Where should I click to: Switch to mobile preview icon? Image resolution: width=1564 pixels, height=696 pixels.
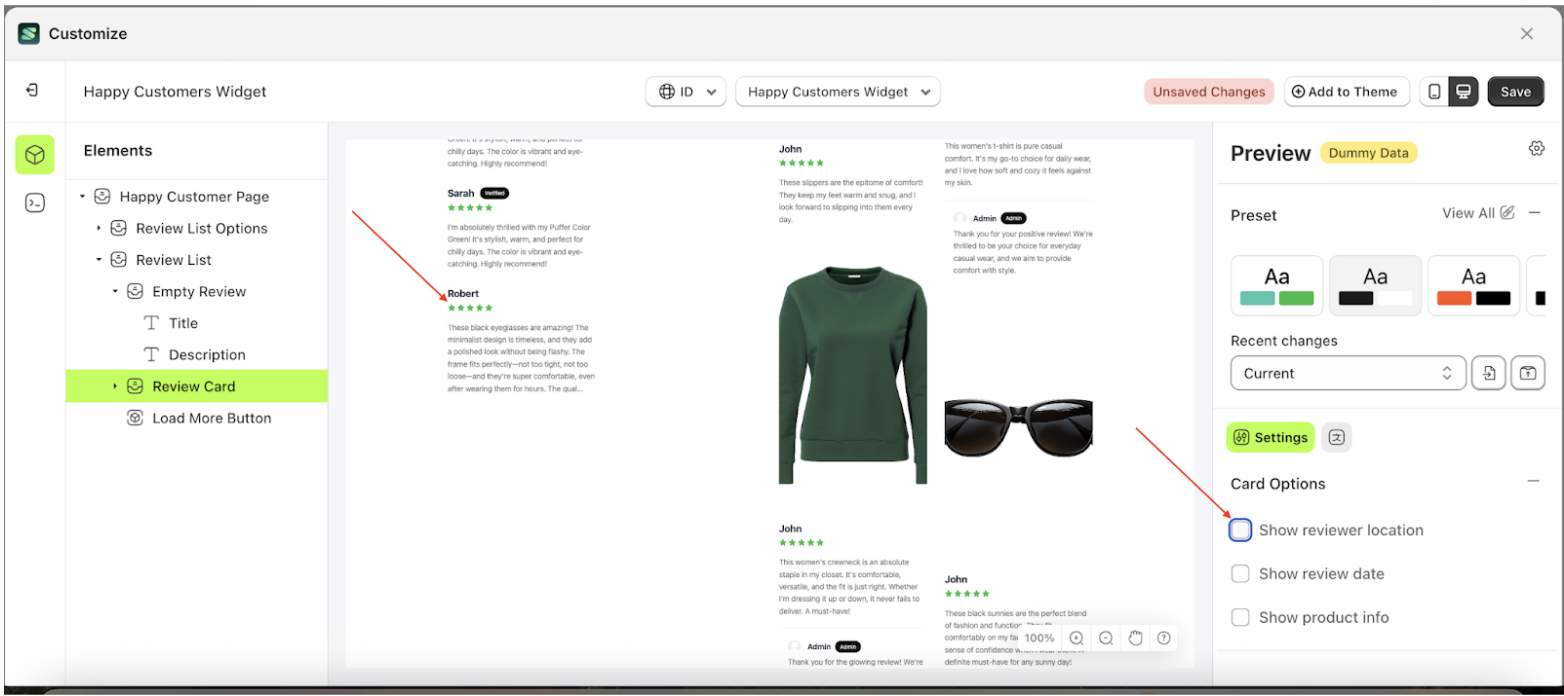(1434, 92)
